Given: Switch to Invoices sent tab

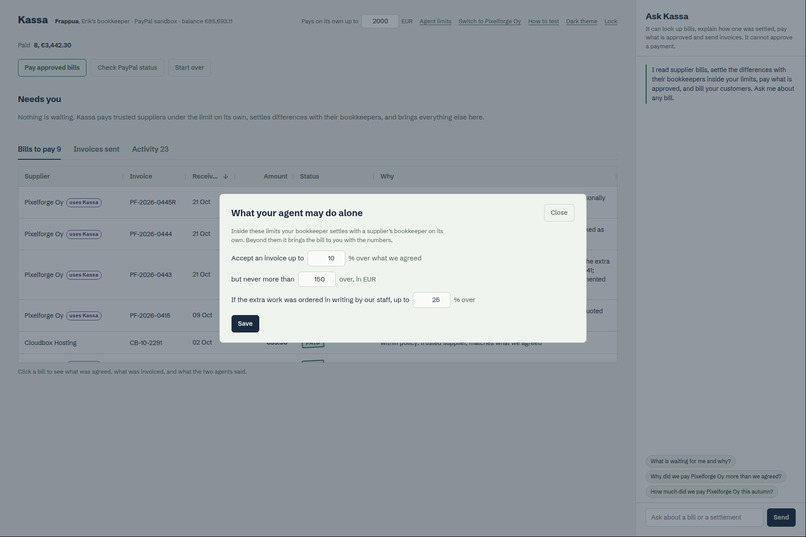Looking at the screenshot, I should click(x=96, y=149).
